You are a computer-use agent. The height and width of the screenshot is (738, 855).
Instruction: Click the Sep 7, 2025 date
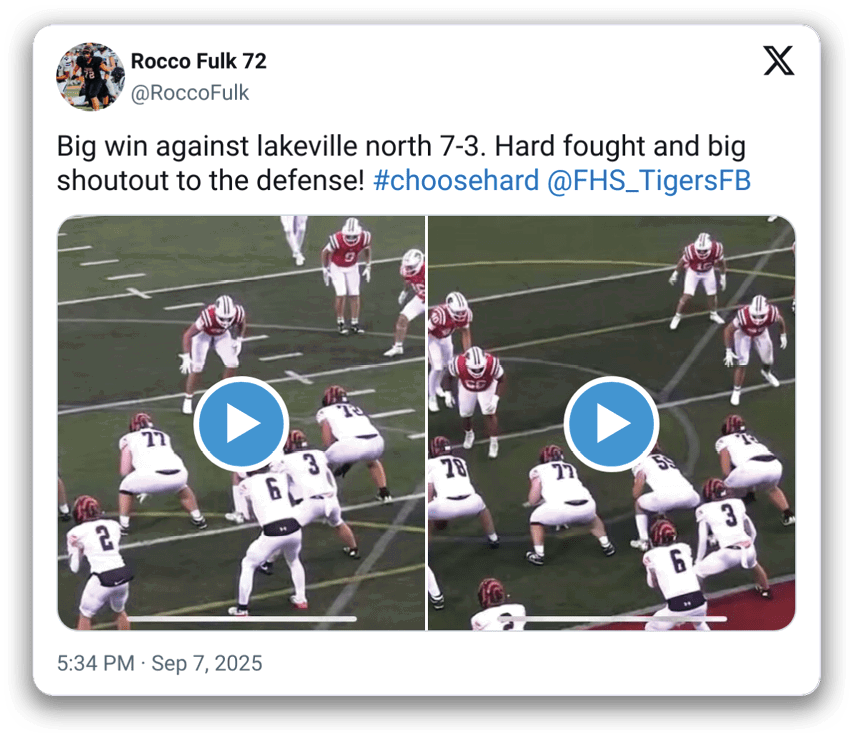coord(207,663)
